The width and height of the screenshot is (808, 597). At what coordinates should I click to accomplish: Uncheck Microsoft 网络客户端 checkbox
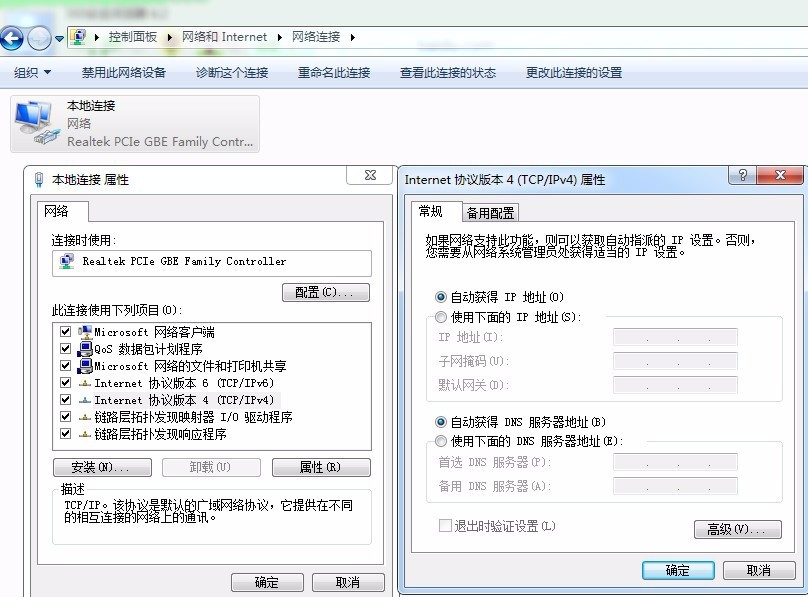pos(65,332)
